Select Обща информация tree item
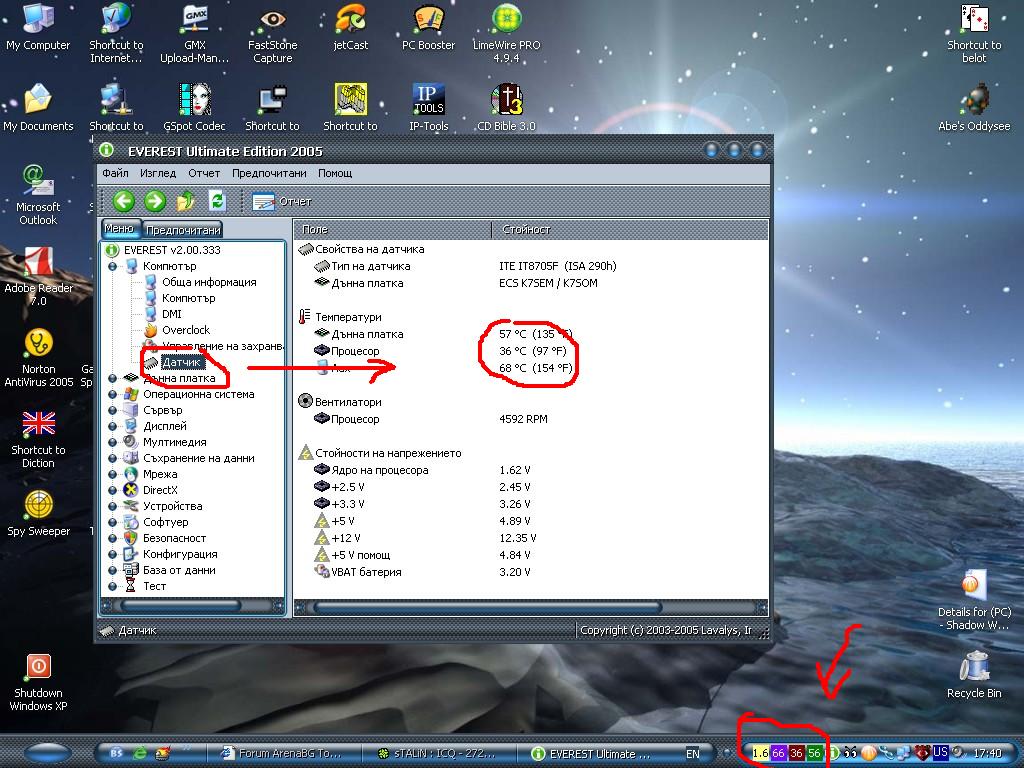The height and width of the screenshot is (768, 1024). tap(209, 282)
